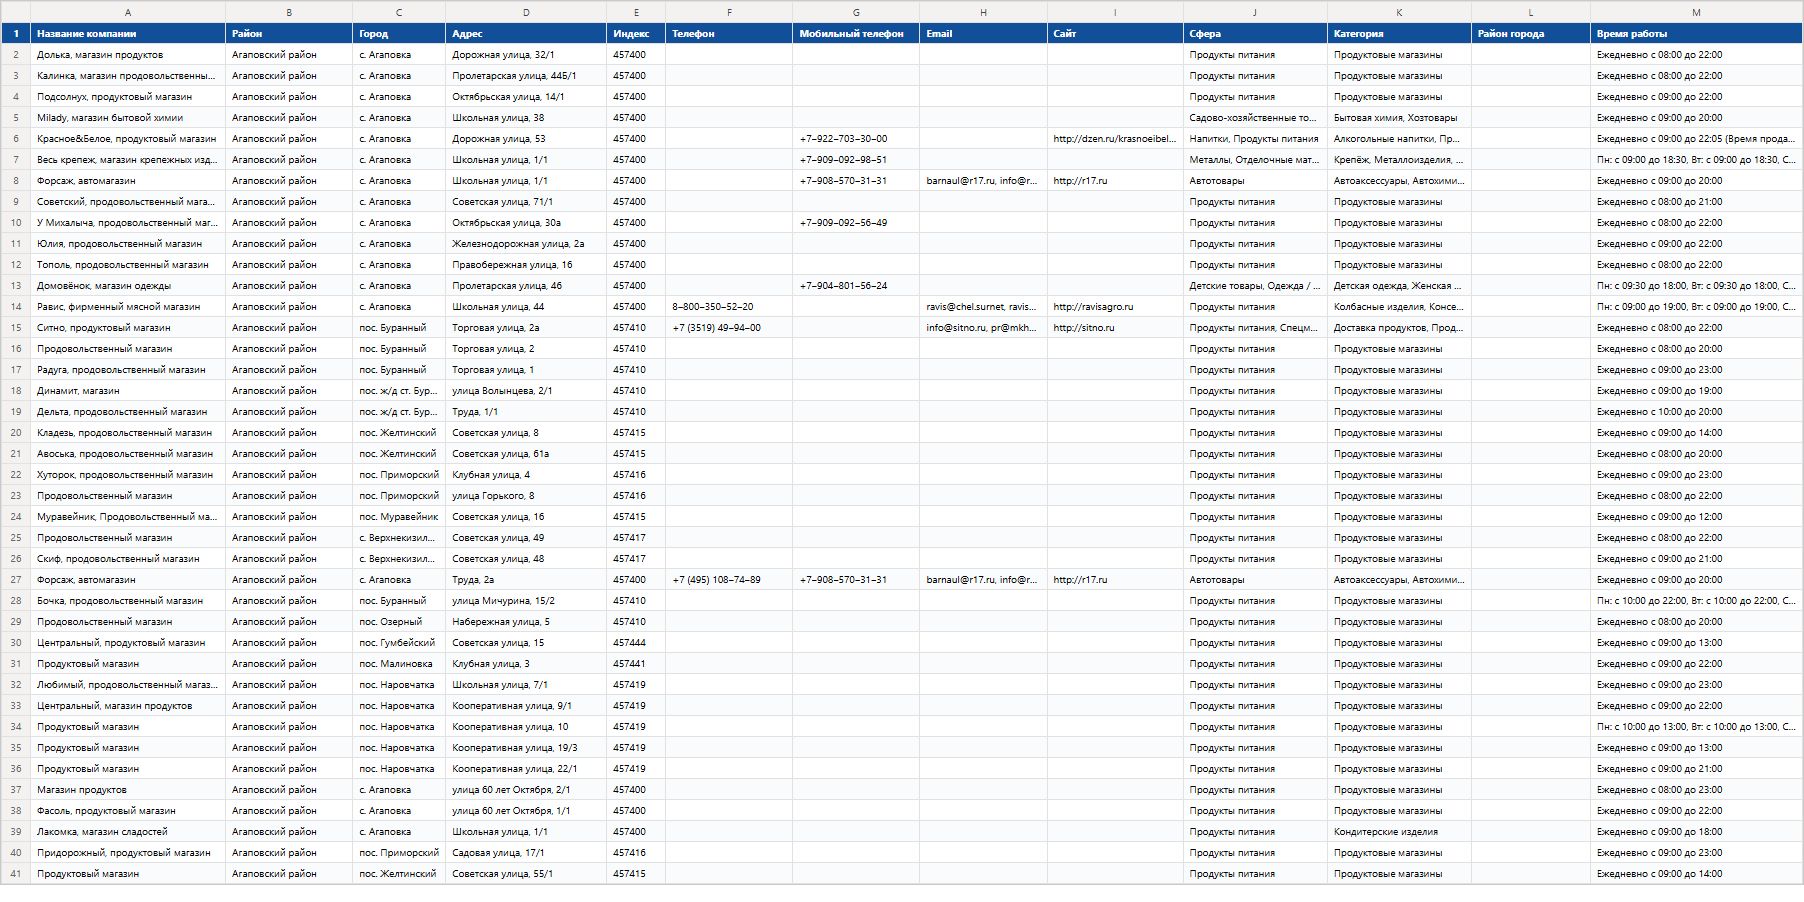Viewport: 1804px width, 902px height.
Task: Select hours cell 'Ежедневно с 09:00 до 18:00'
Action: tap(1696, 832)
